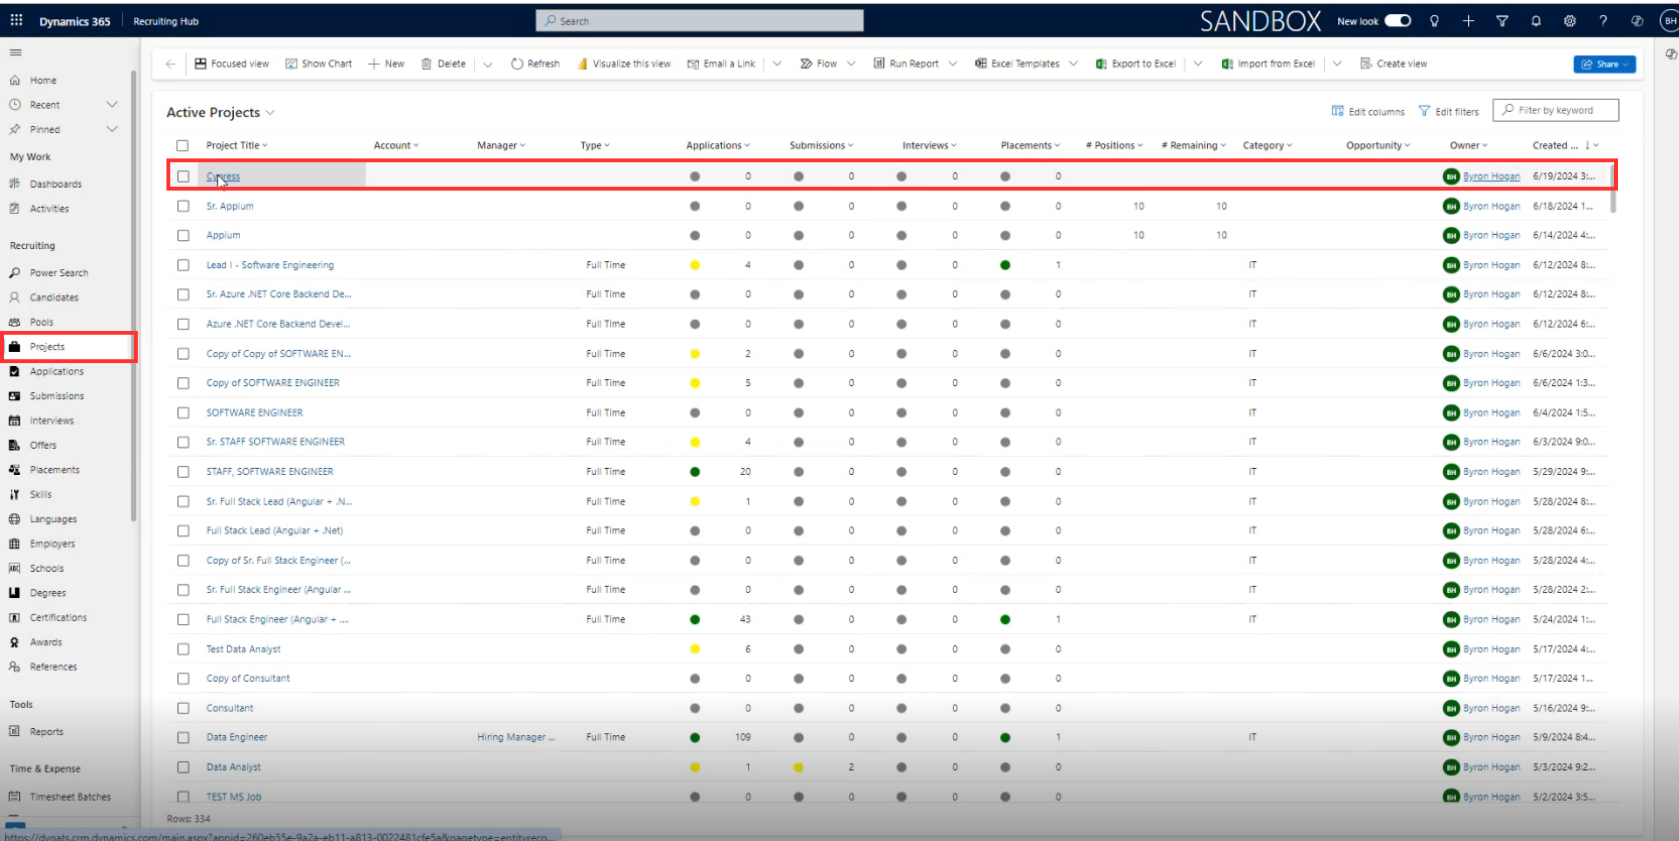Click the Languages globe sidebar icon
This screenshot has height=841, width=1679.
(14, 519)
